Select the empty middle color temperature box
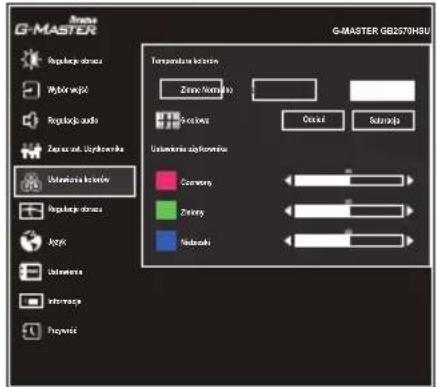The image size is (437, 387). 284,90
